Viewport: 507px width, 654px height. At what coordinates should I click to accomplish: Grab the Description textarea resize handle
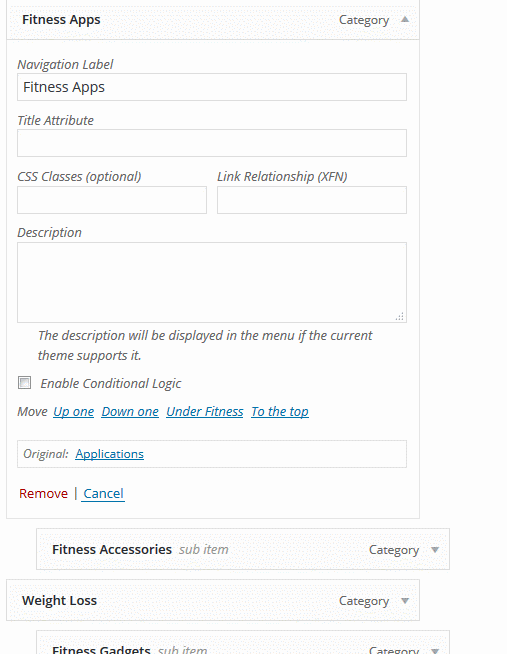pos(400,317)
